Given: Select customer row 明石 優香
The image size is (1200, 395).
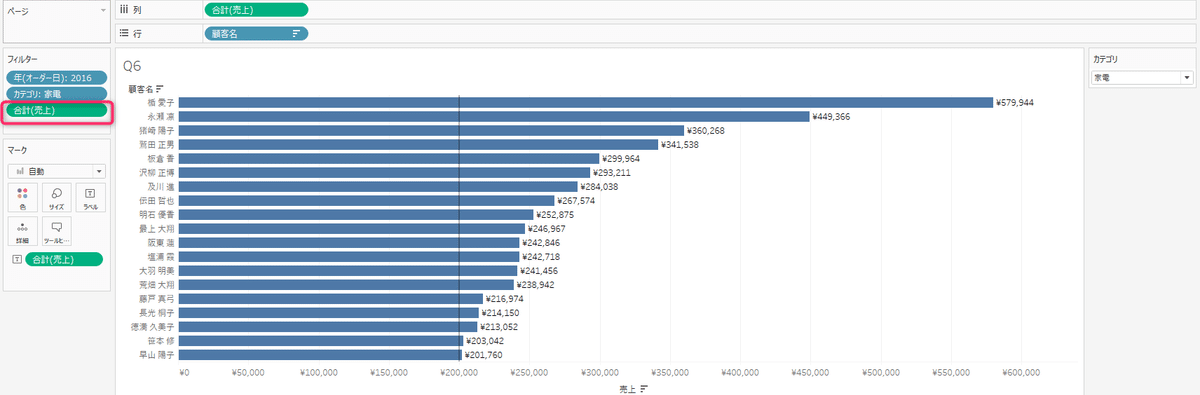Looking at the screenshot, I should pos(158,214).
